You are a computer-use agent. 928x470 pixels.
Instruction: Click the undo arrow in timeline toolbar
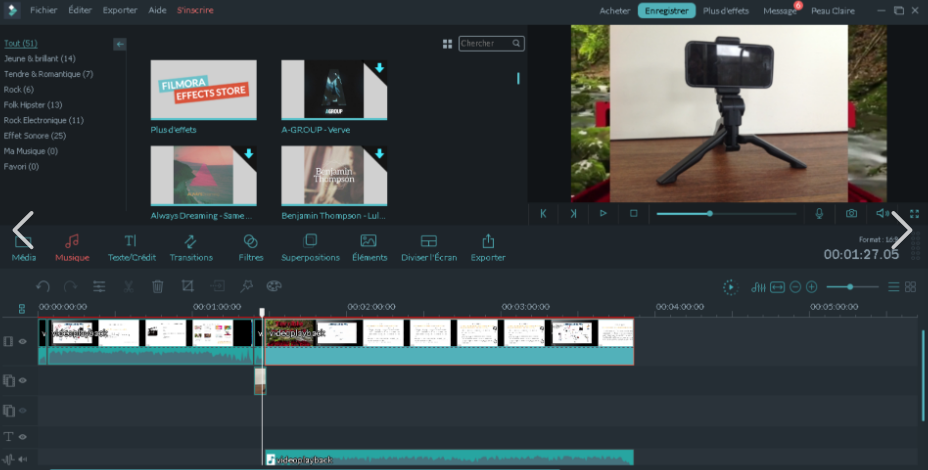click(x=43, y=287)
